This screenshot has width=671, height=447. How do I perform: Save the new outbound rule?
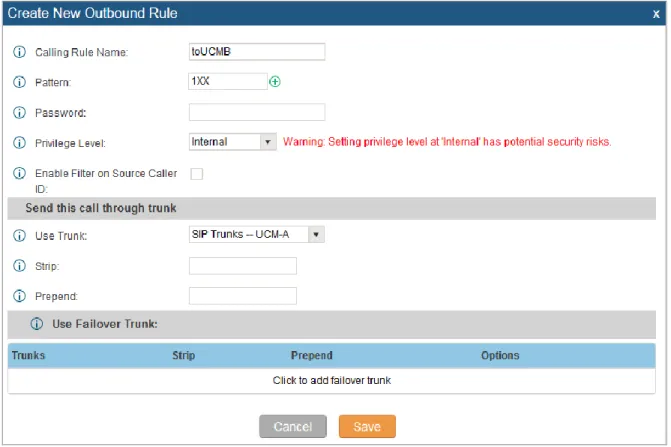[x=367, y=426]
